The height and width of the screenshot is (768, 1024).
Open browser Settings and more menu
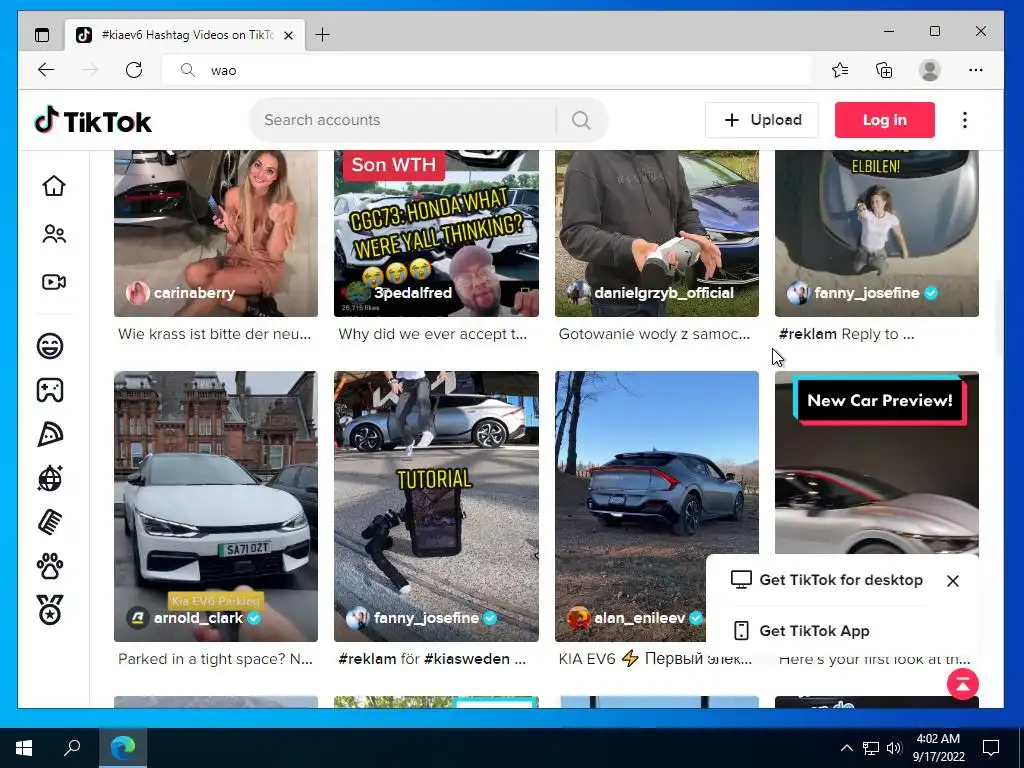976,70
